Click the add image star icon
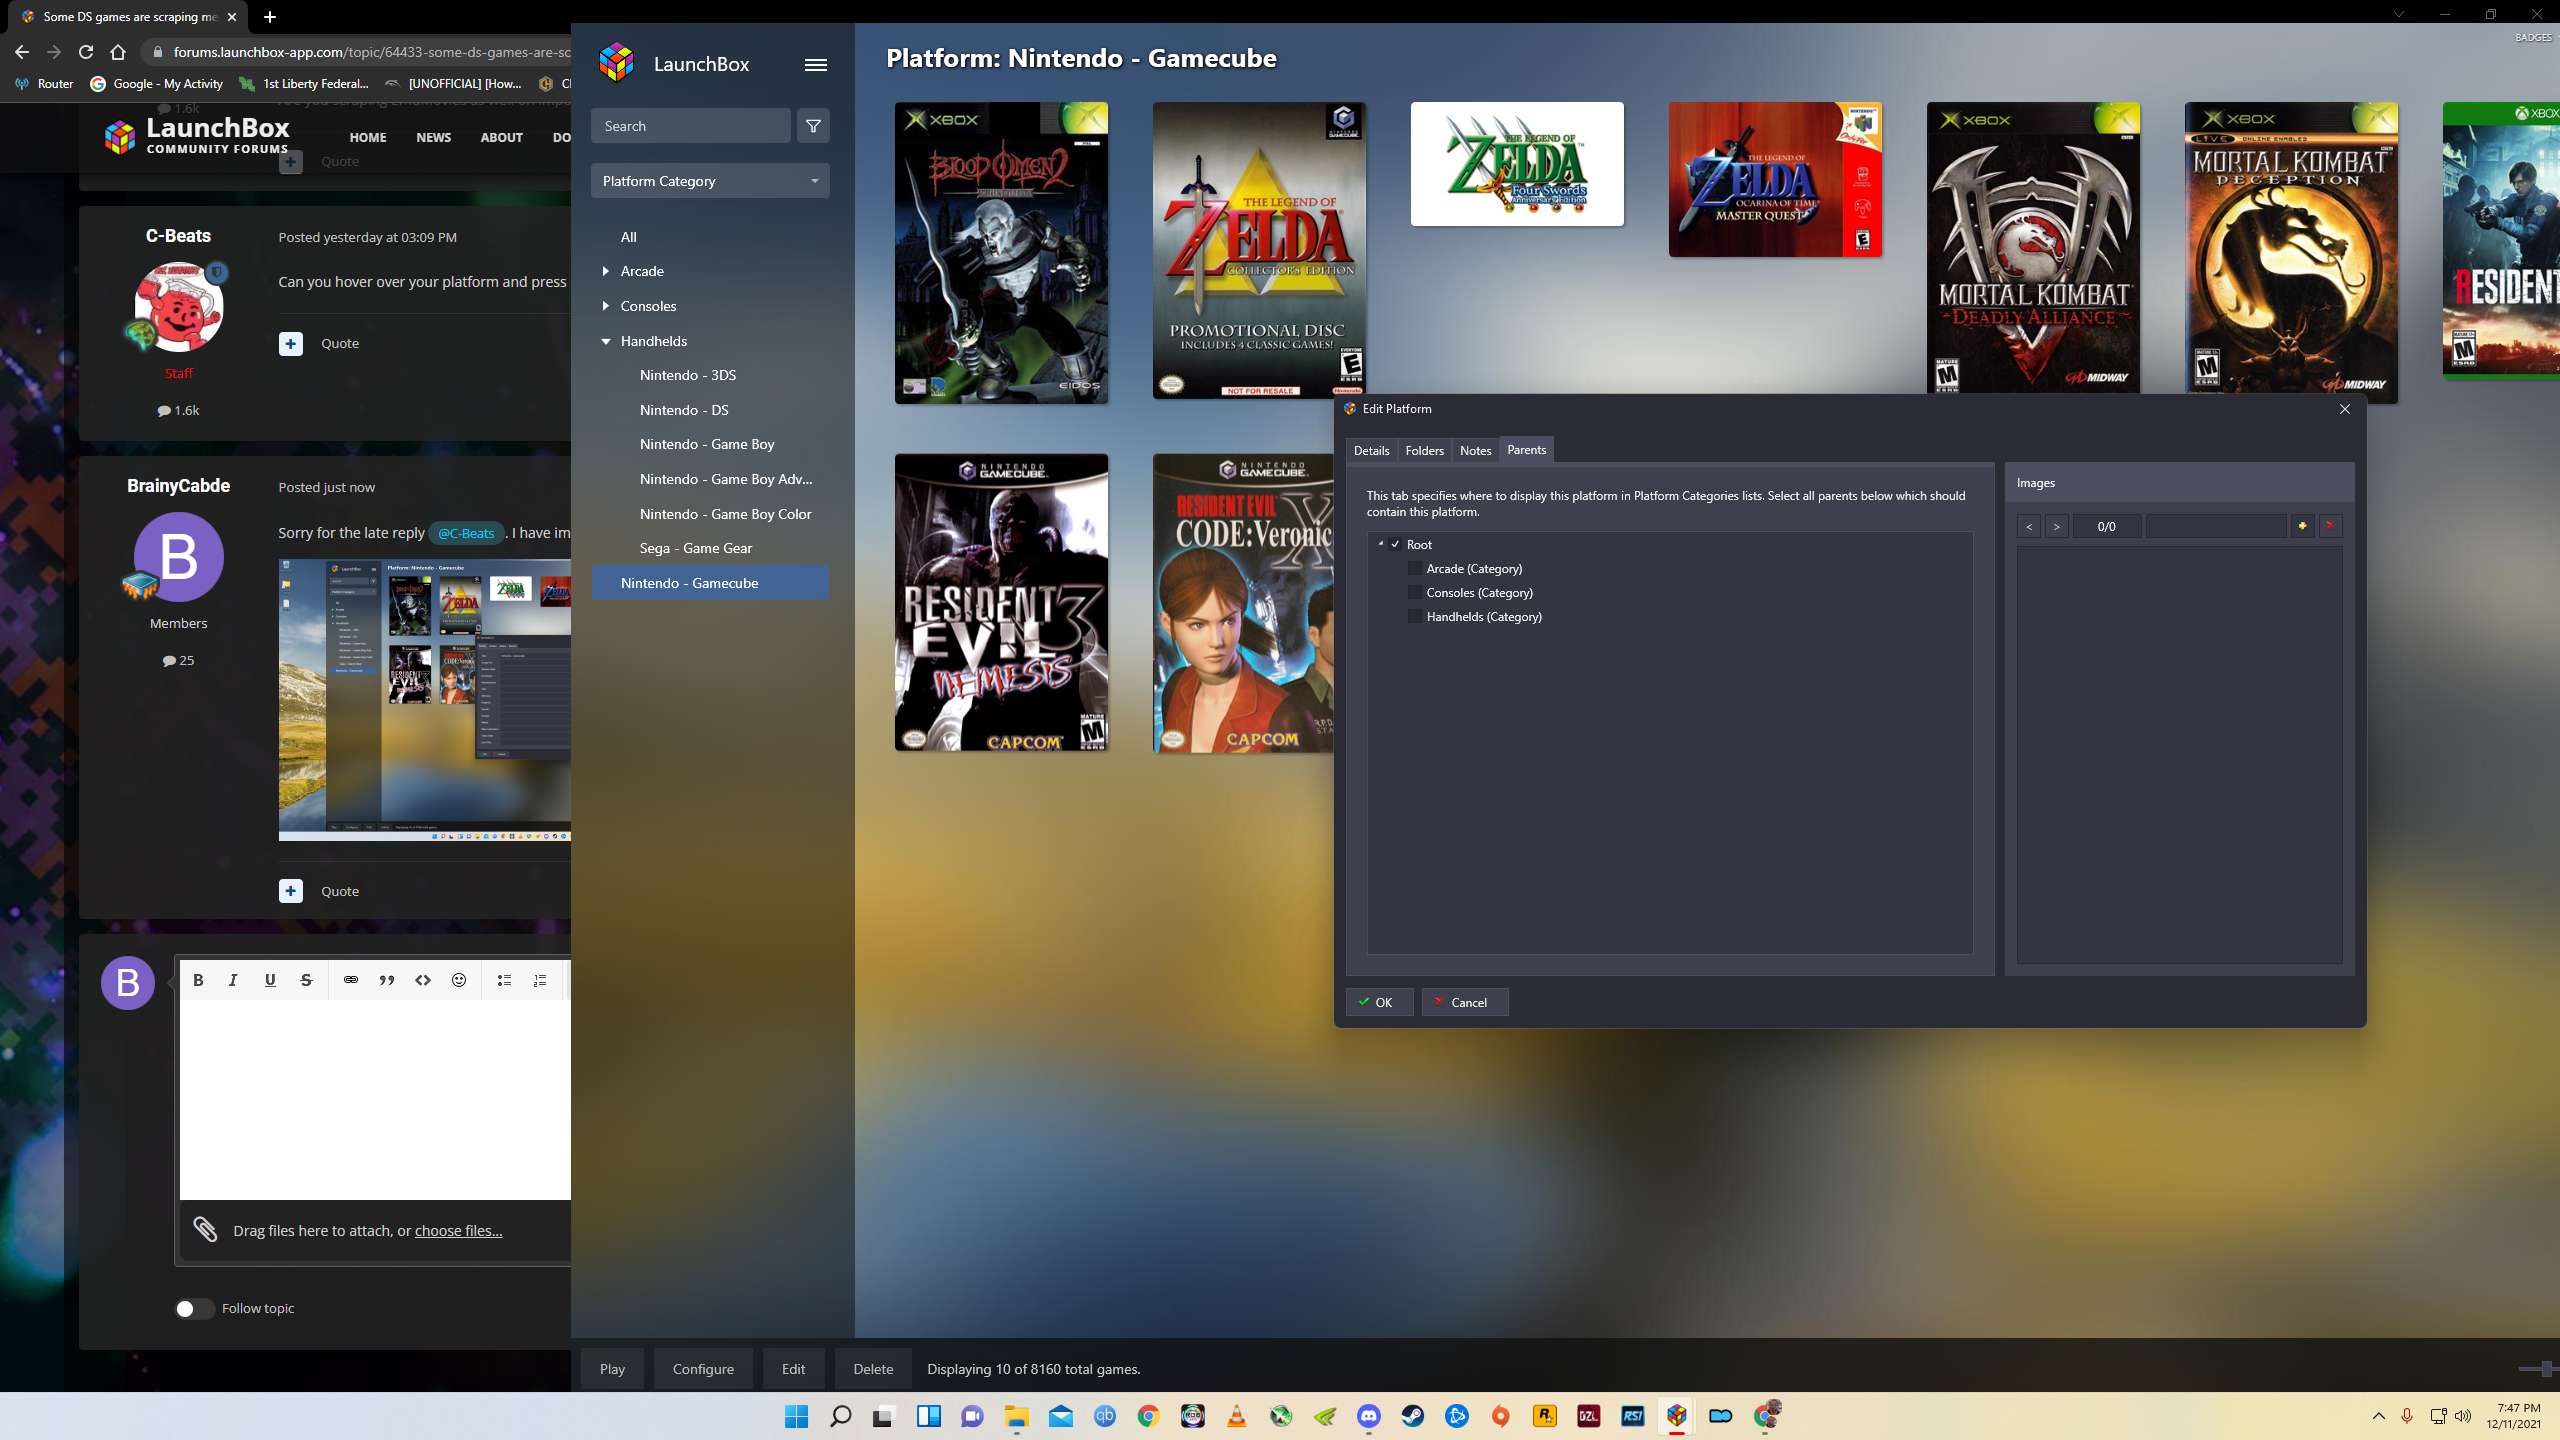2560x1440 pixels. pyautogui.click(x=2302, y=526)
